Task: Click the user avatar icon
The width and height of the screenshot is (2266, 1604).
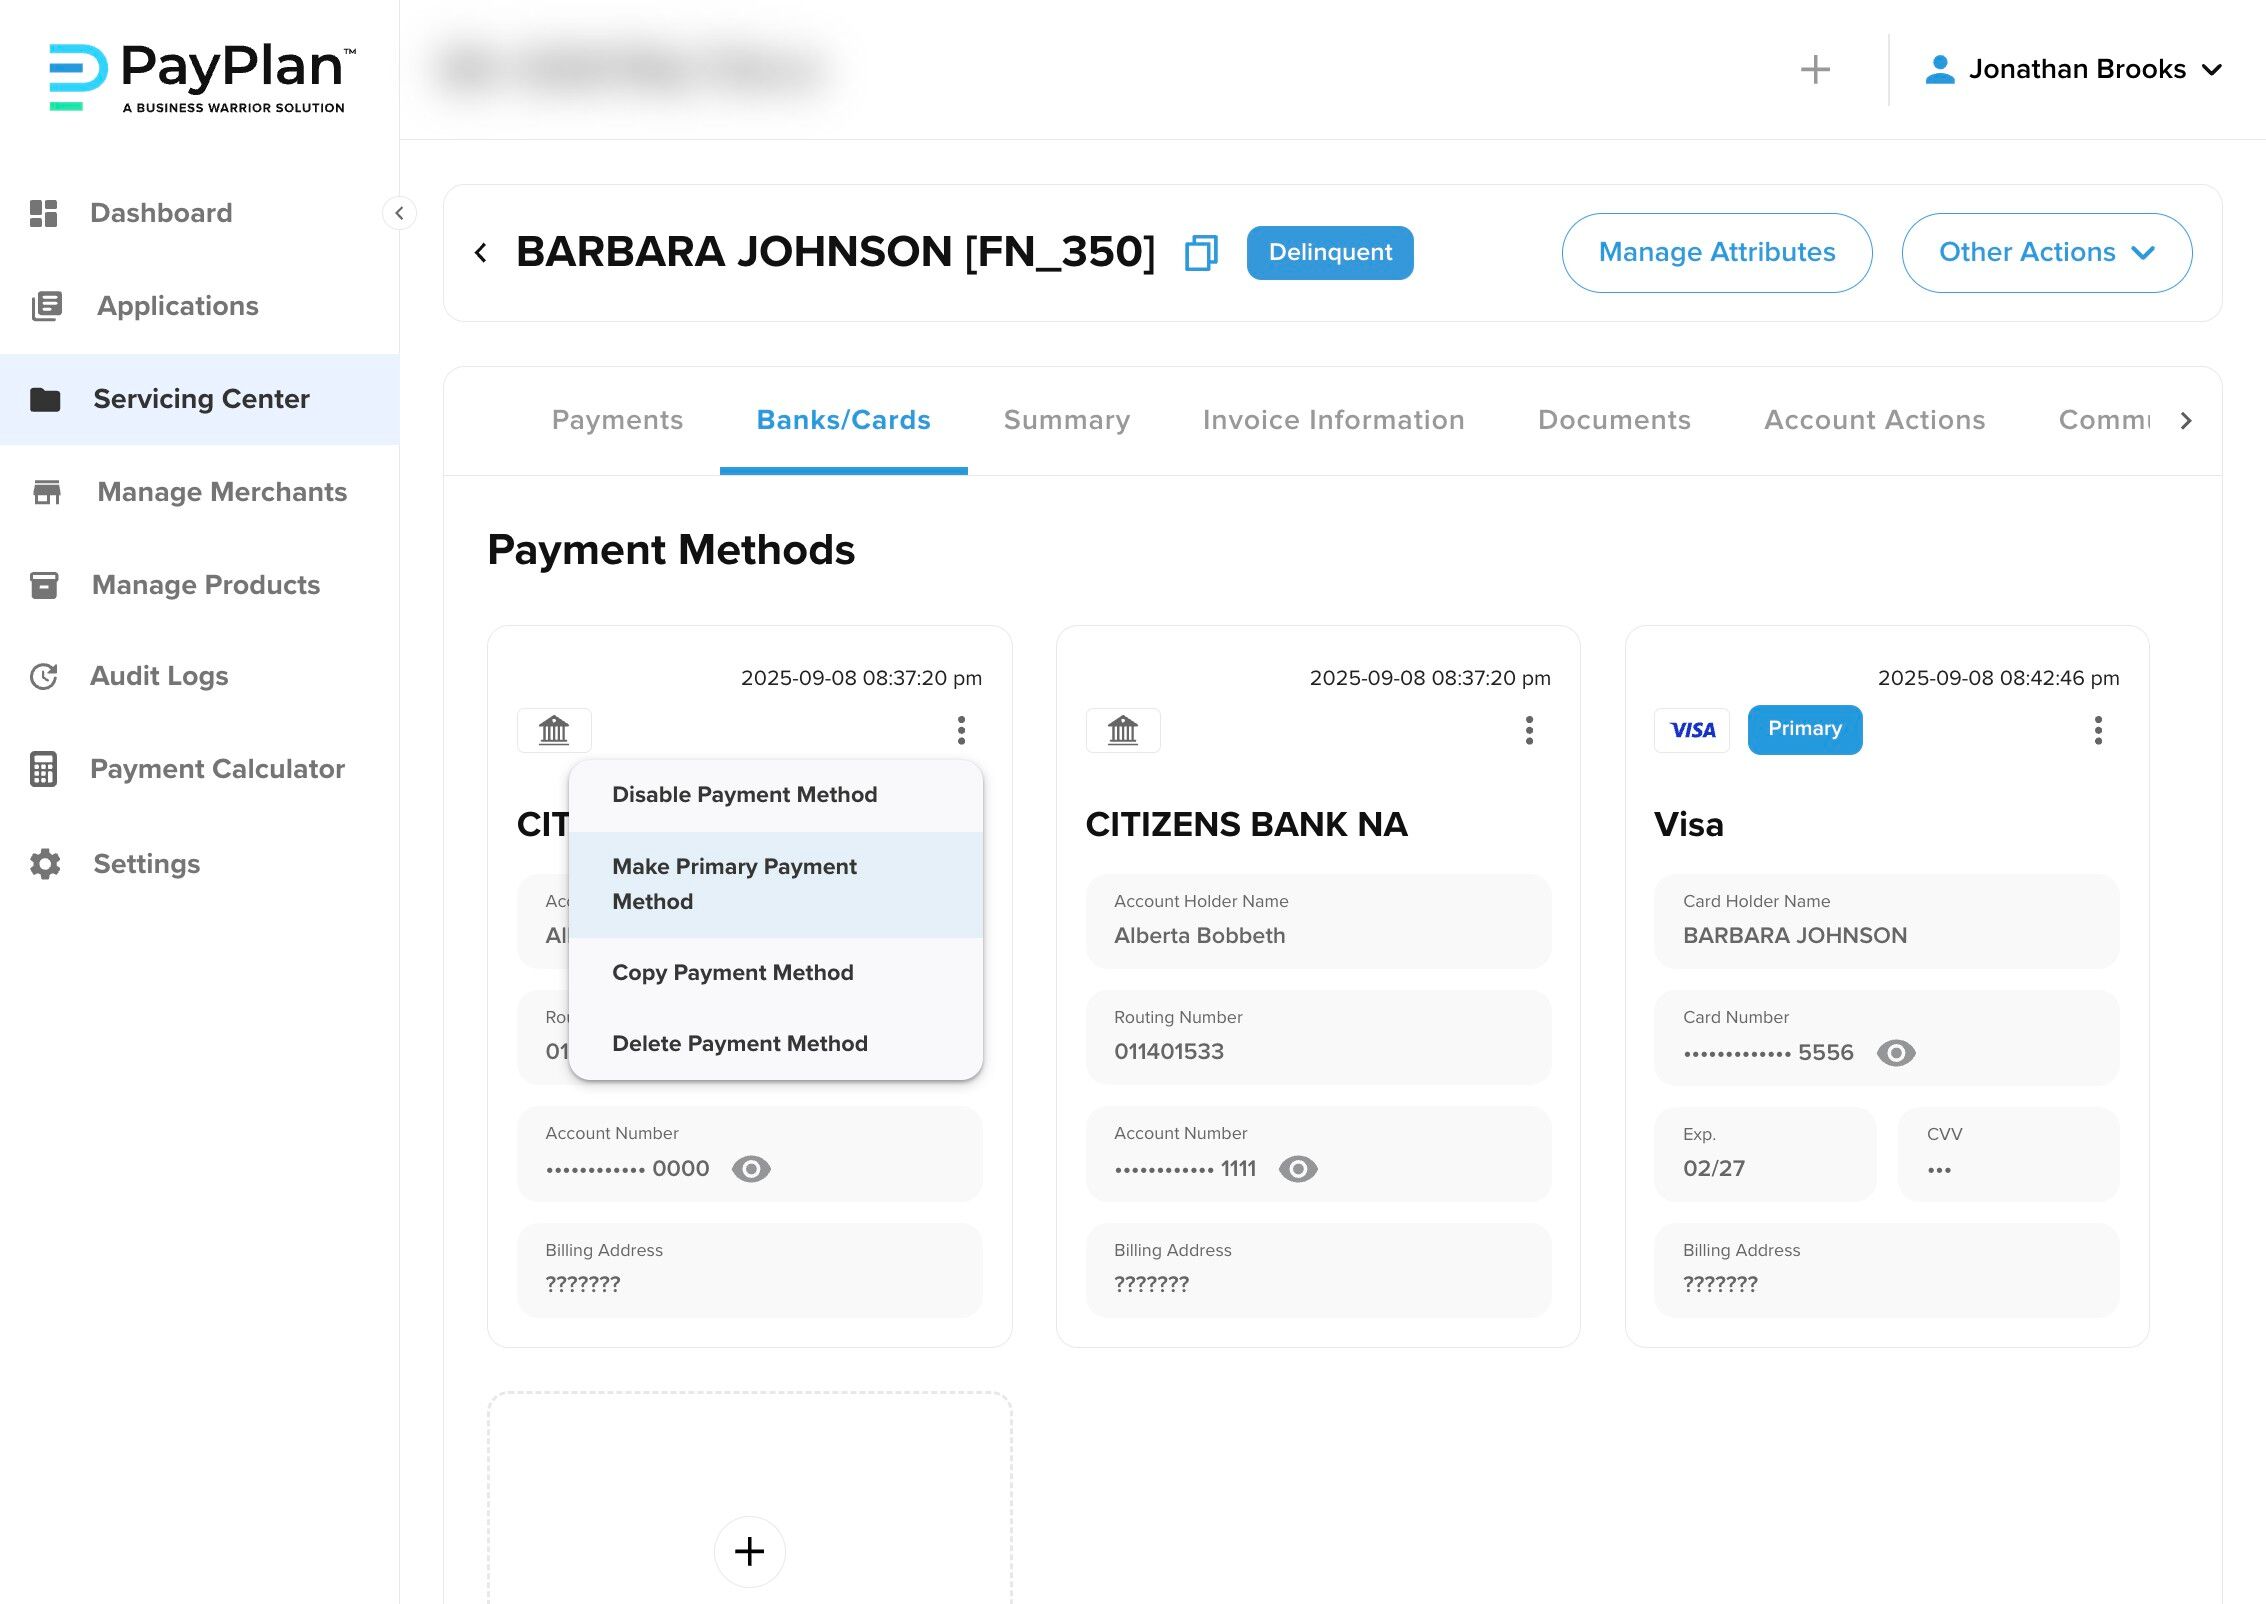Action: [x=1939, y=69]
